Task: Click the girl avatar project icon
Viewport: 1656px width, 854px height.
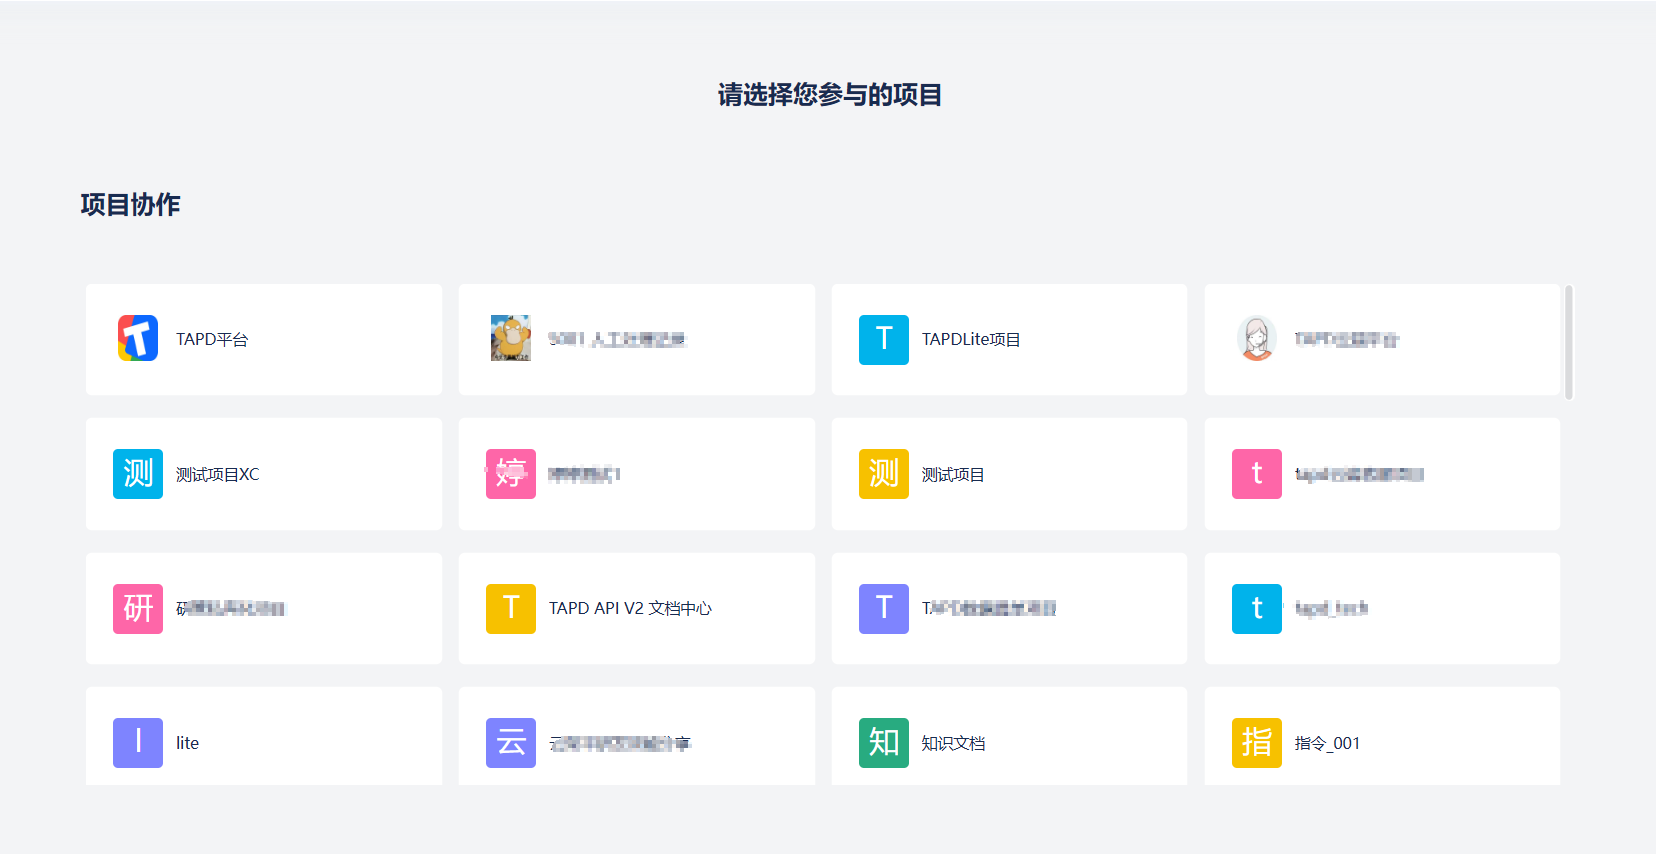Action: [1257, 339]
